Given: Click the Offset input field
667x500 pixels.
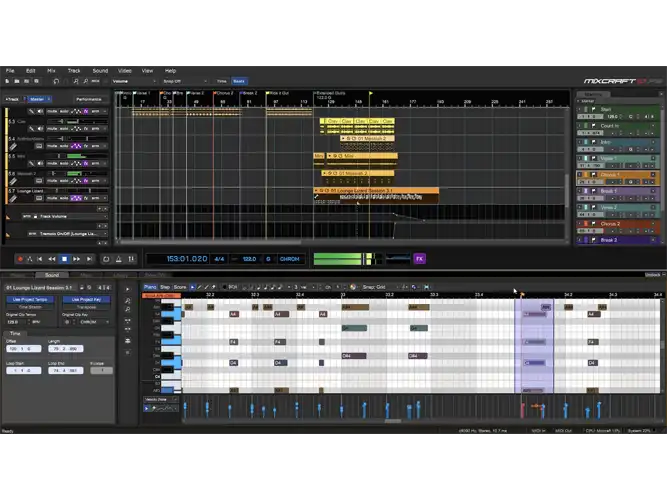Looking at the screenshot, I should (24, 349).
